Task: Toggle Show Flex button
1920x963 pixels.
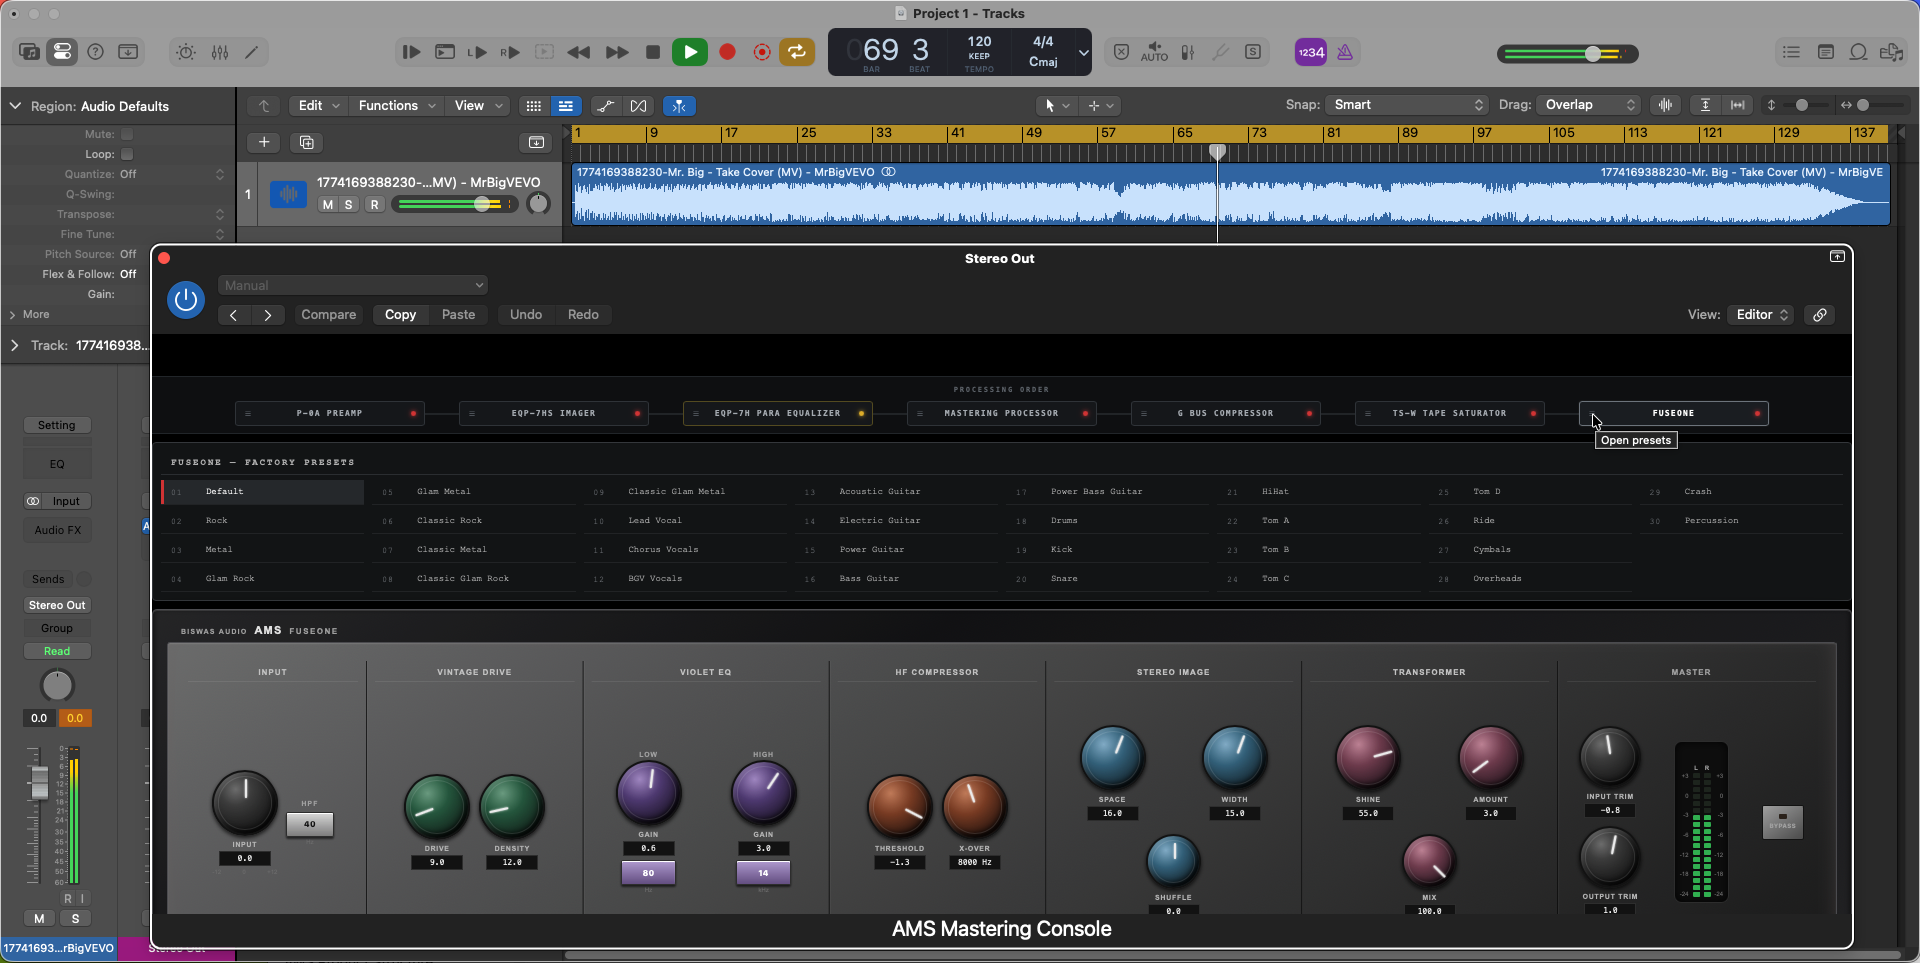Action: (x=638, y=106)
